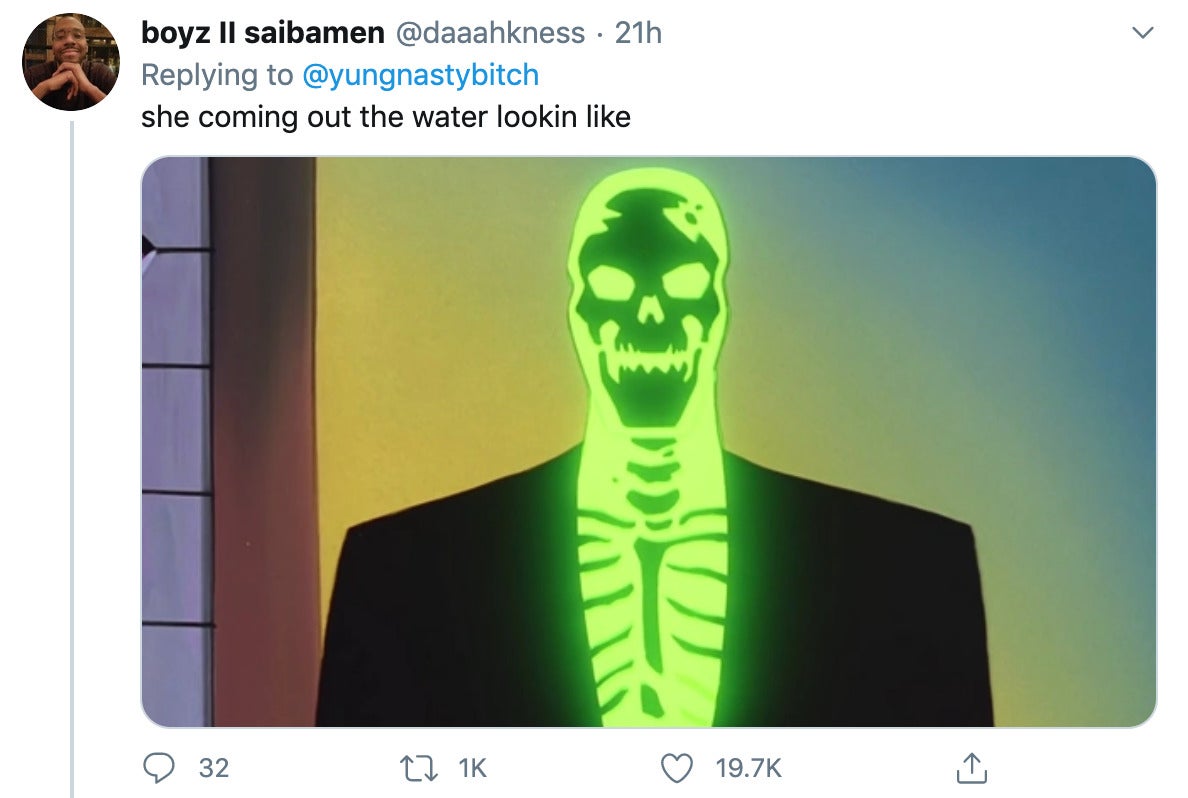Click the 1K retweets count

pyautogui.click(x=472, y=768)
